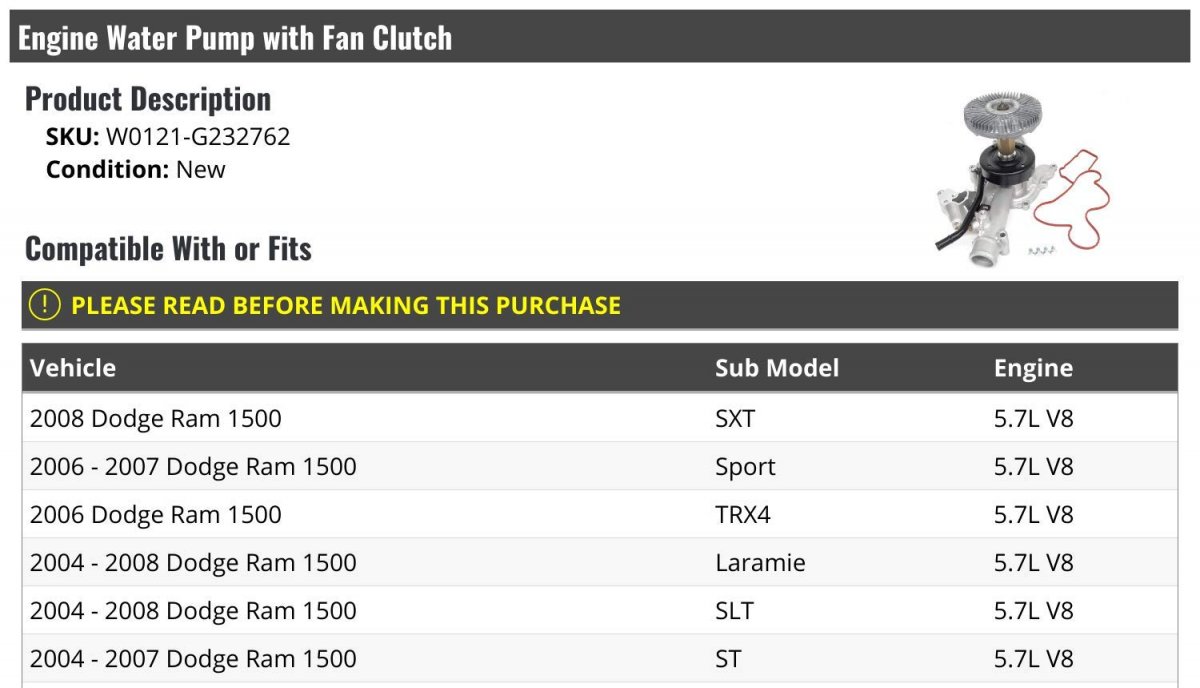Image resolution: width=1200 pixels, height=688 pixels.
Task: Click the Compatible With or Fits heading
Action: [x=168, y=248]
